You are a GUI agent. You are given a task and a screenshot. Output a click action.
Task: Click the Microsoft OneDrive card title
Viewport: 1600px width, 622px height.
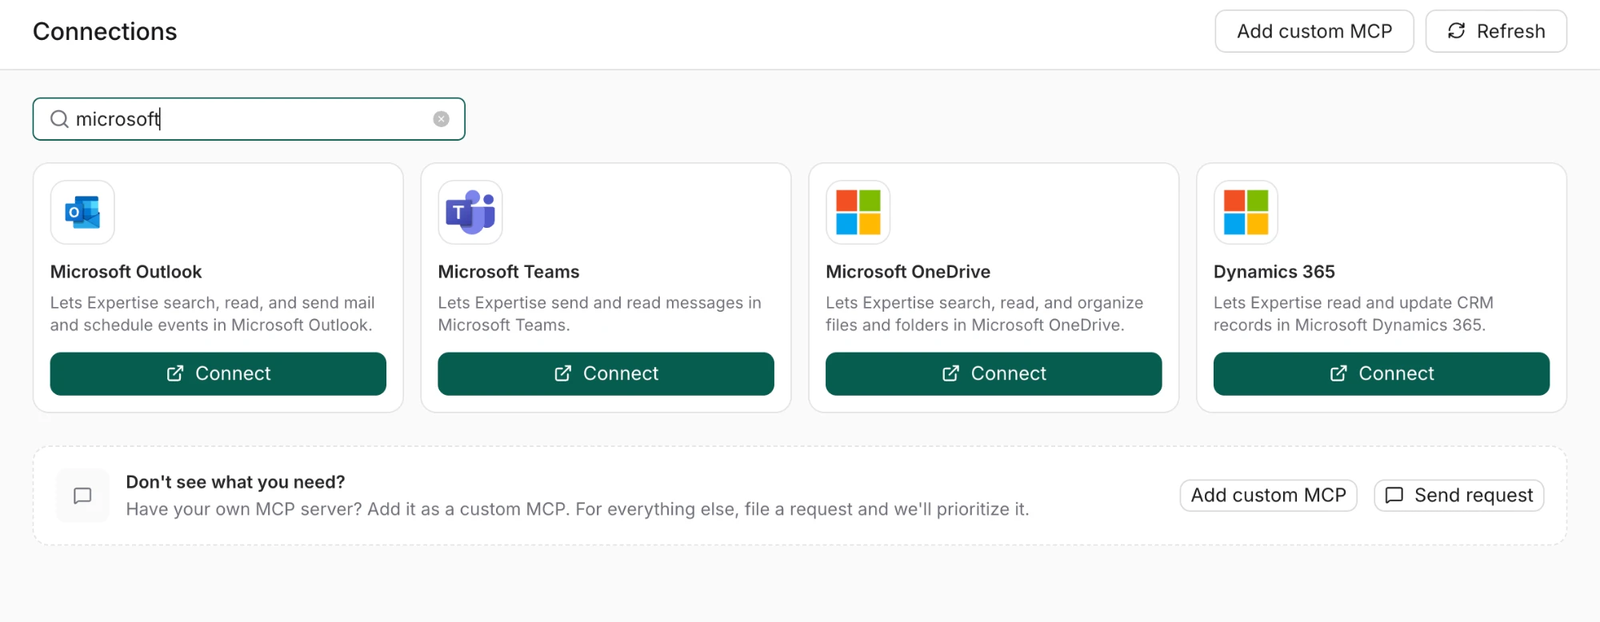[908, 272]
